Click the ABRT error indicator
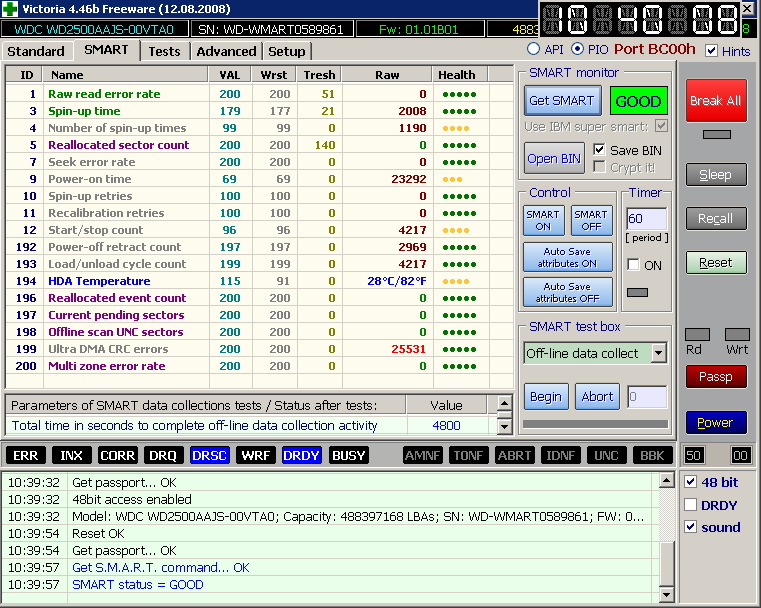 tap(514, 455)
